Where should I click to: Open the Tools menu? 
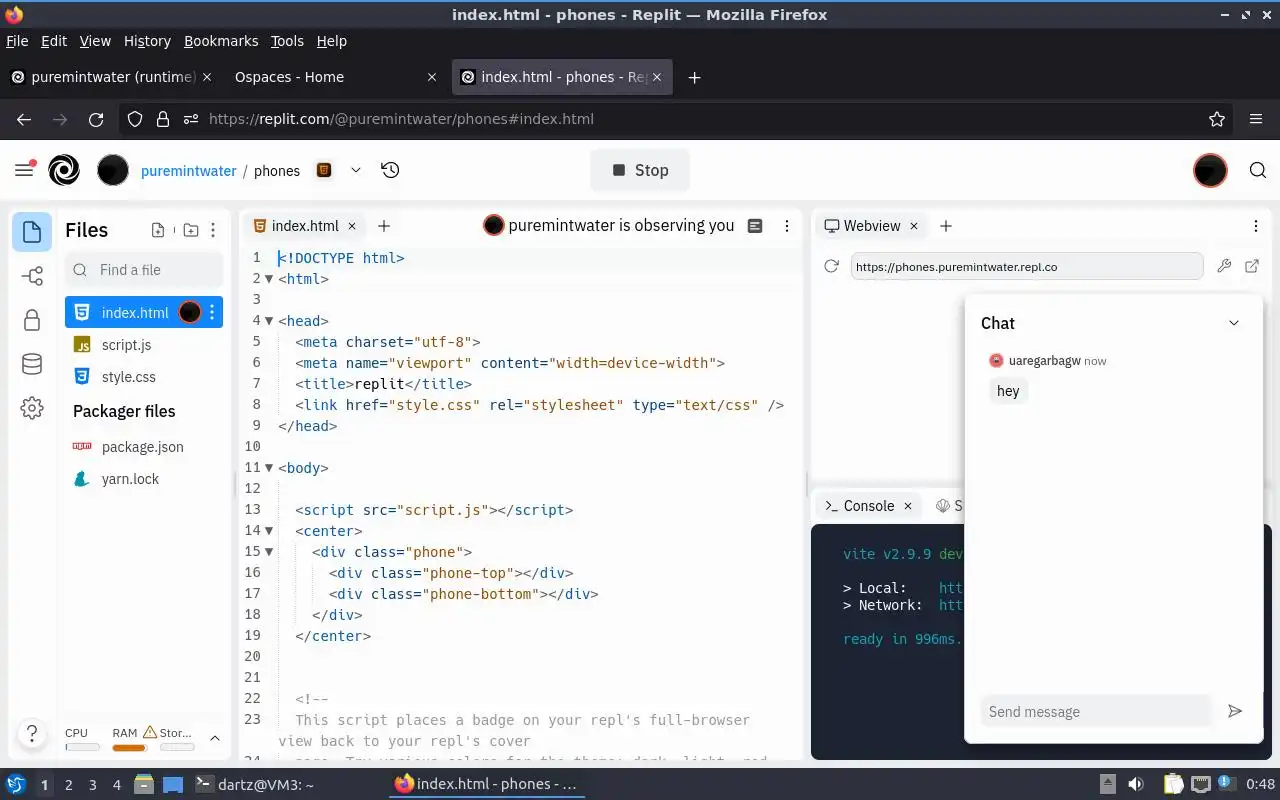pos(287,41)
